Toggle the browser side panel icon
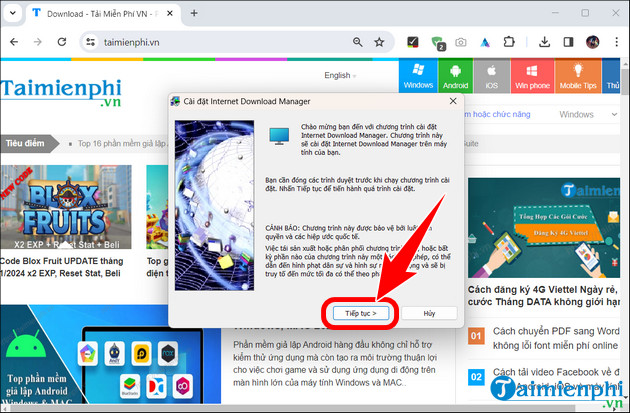Image resolution: width=630 pixels, height=413 pixels. tap(568, 42)
